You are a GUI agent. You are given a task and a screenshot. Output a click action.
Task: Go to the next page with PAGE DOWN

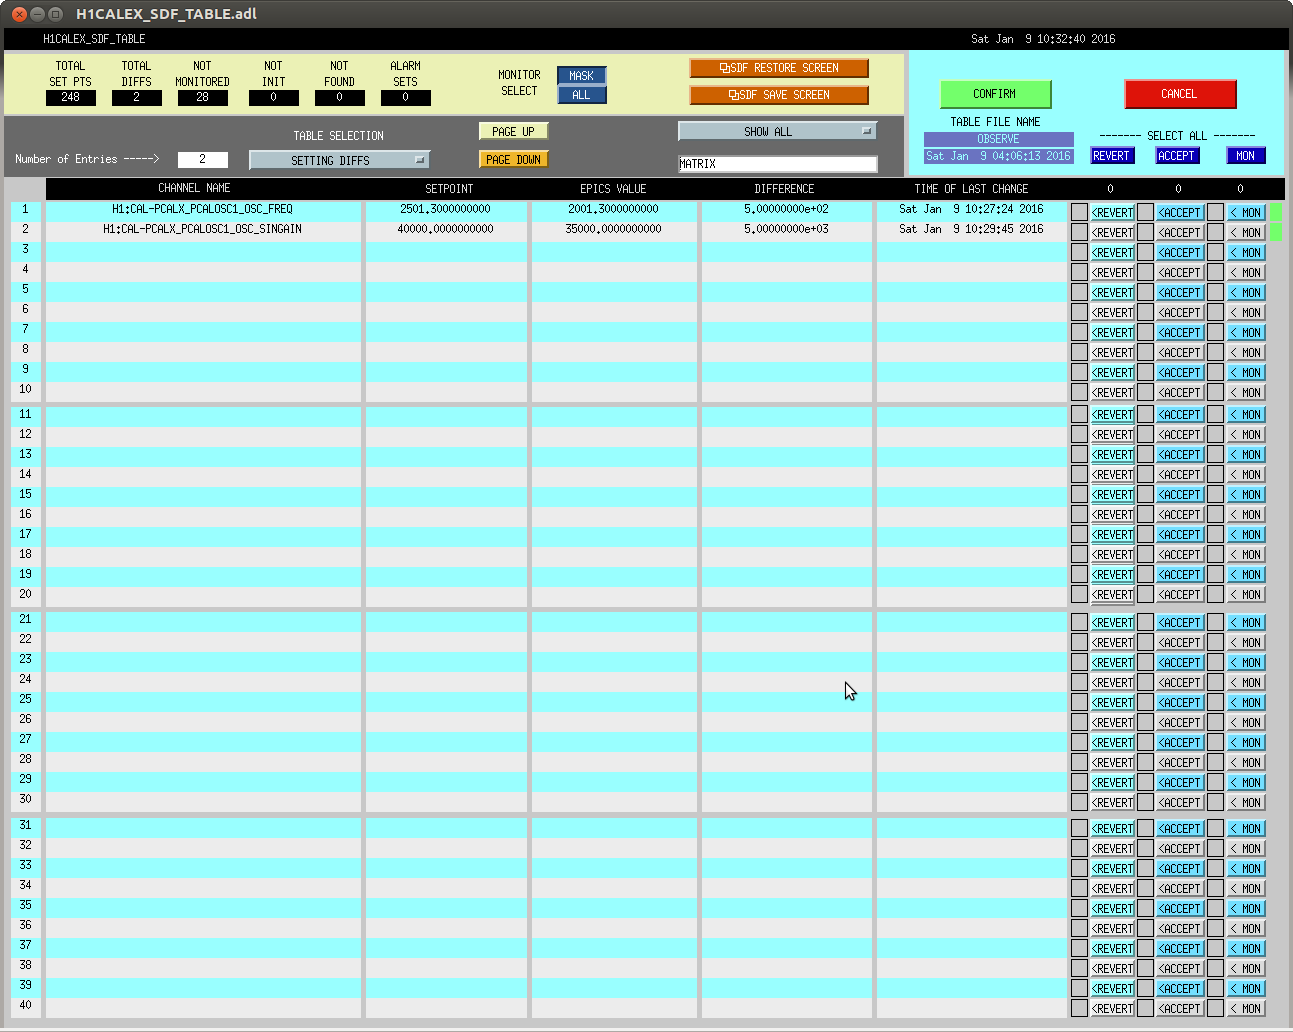click(514, 159)
